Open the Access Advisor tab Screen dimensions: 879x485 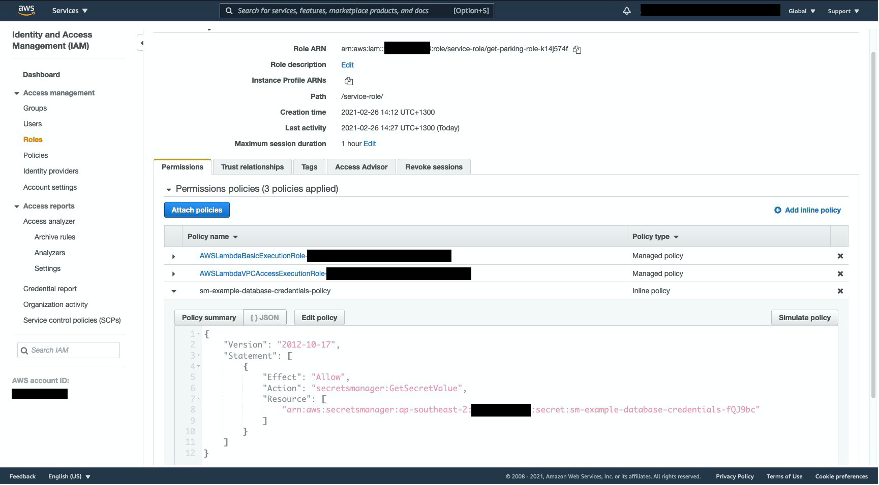click(x=361, y=167)
